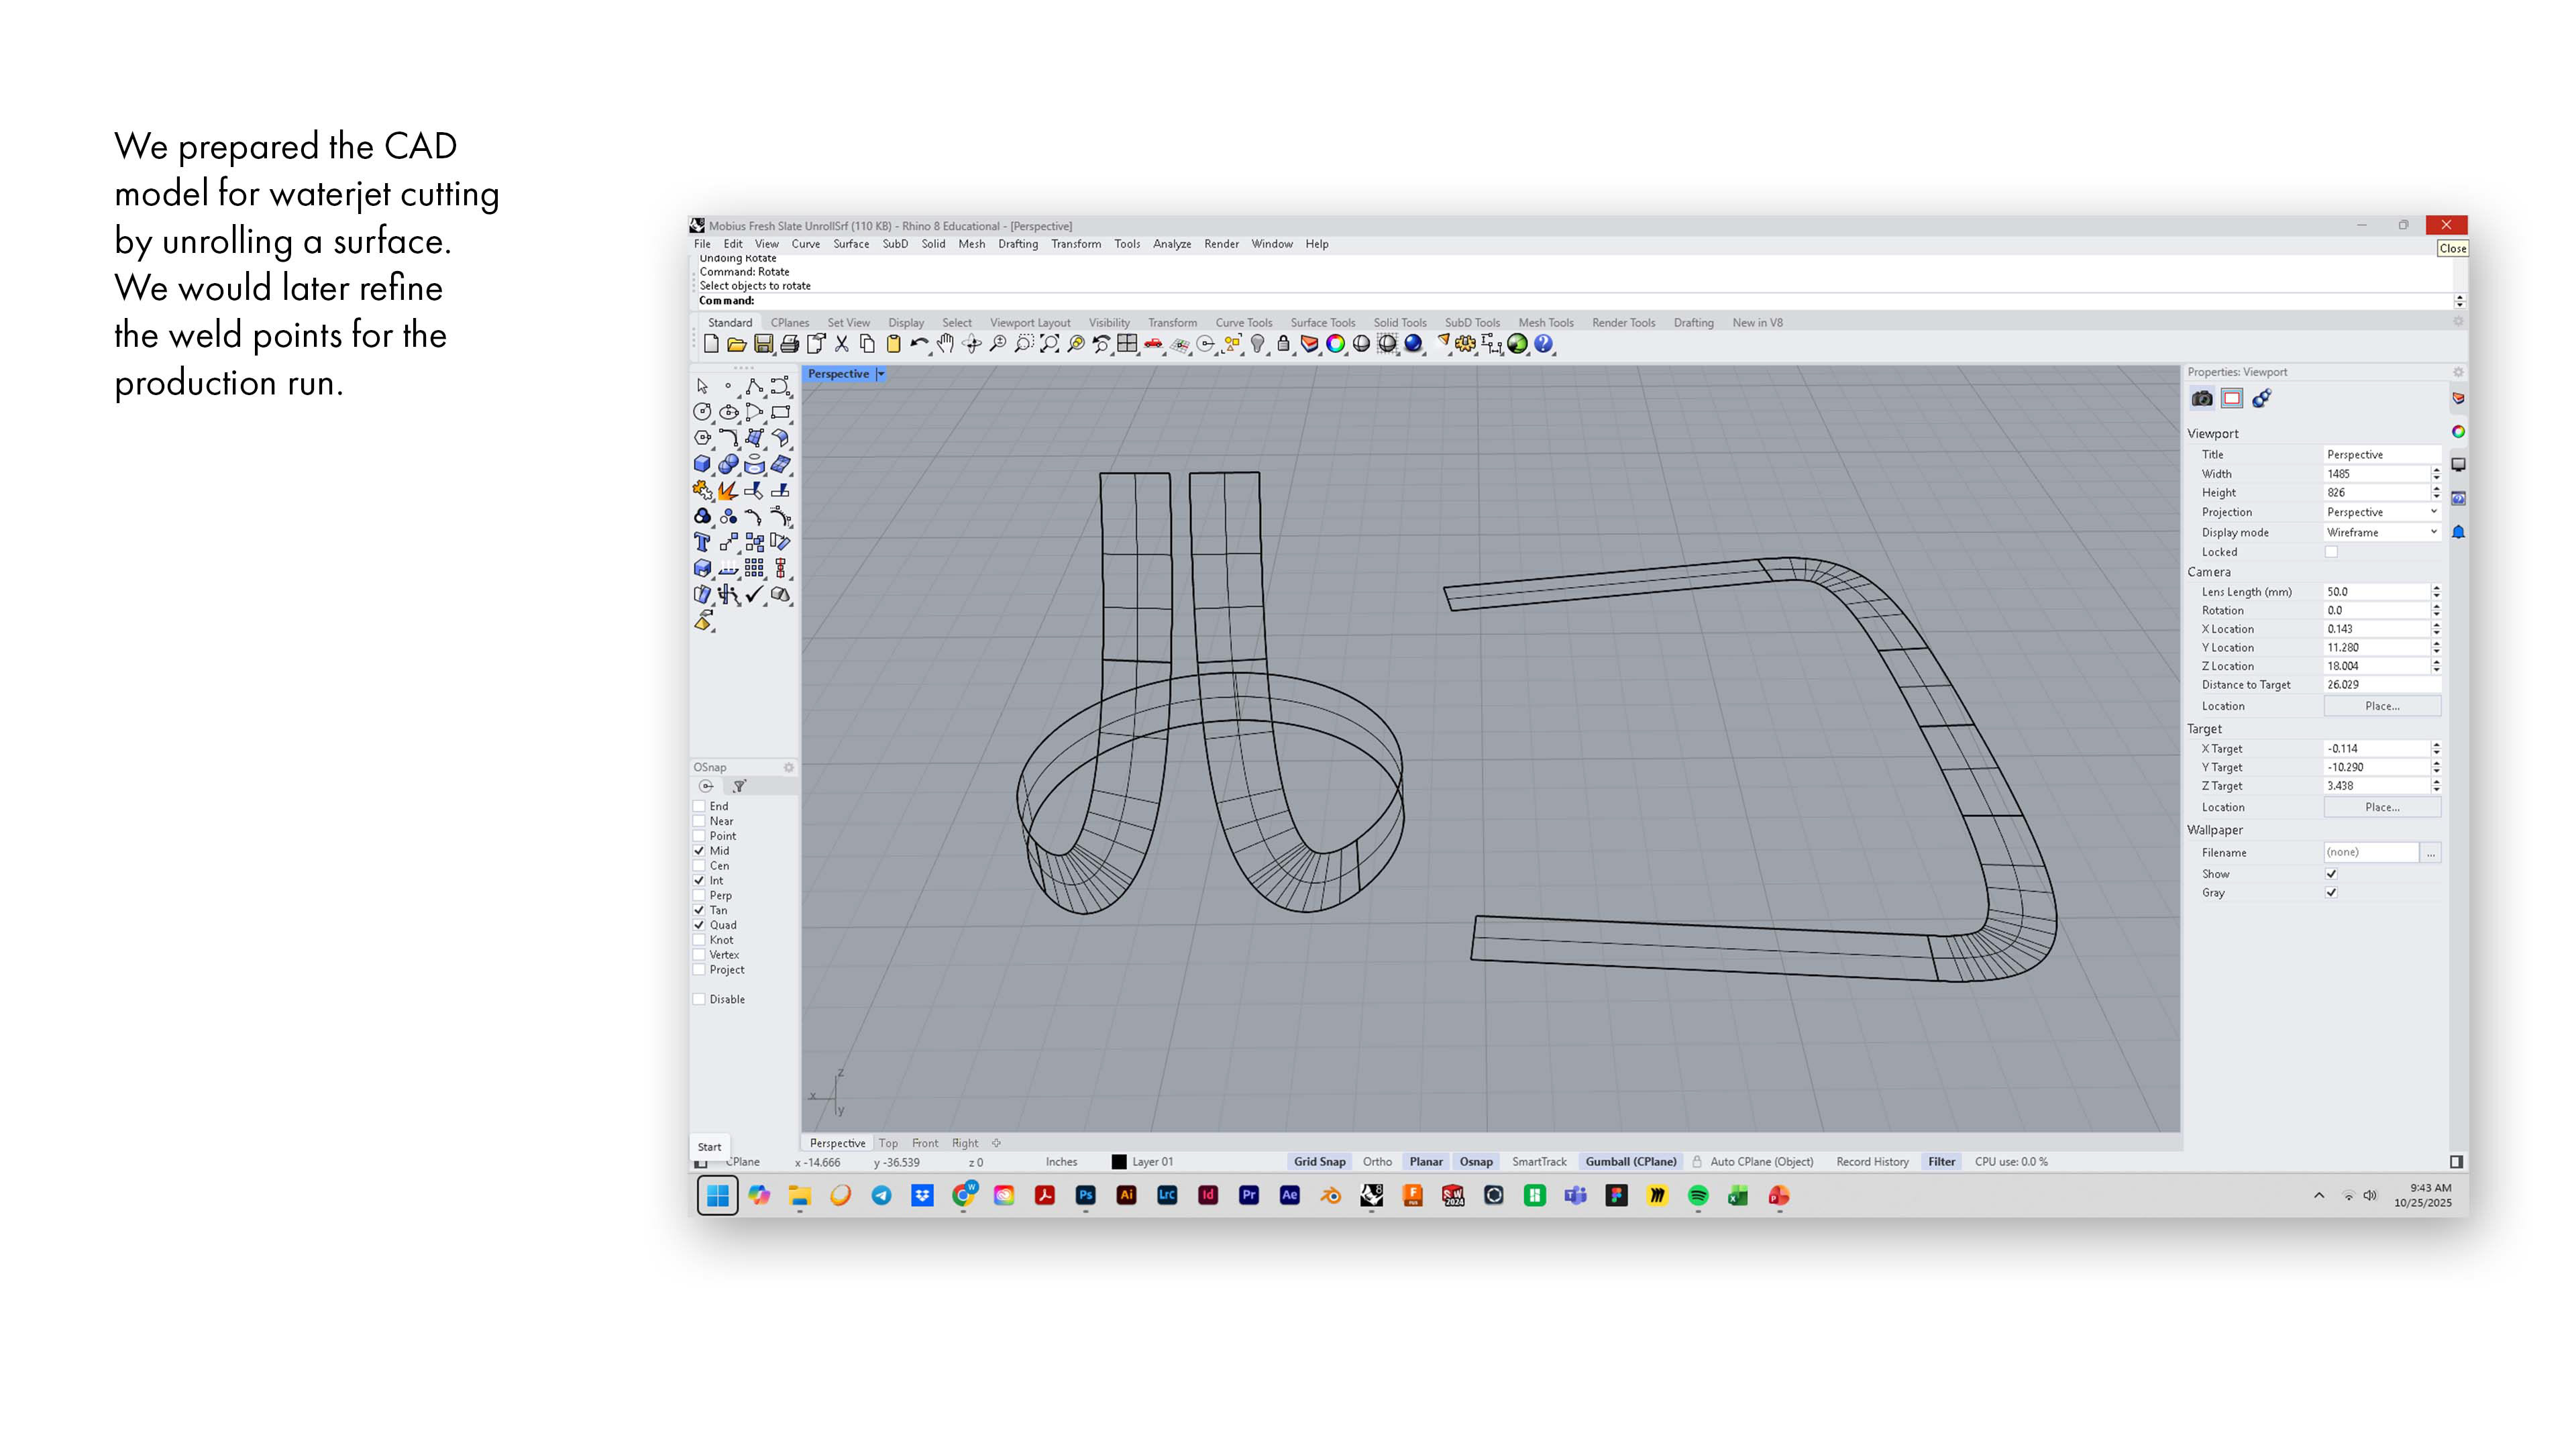Click the Pan hand tool icon

[945, 344]
